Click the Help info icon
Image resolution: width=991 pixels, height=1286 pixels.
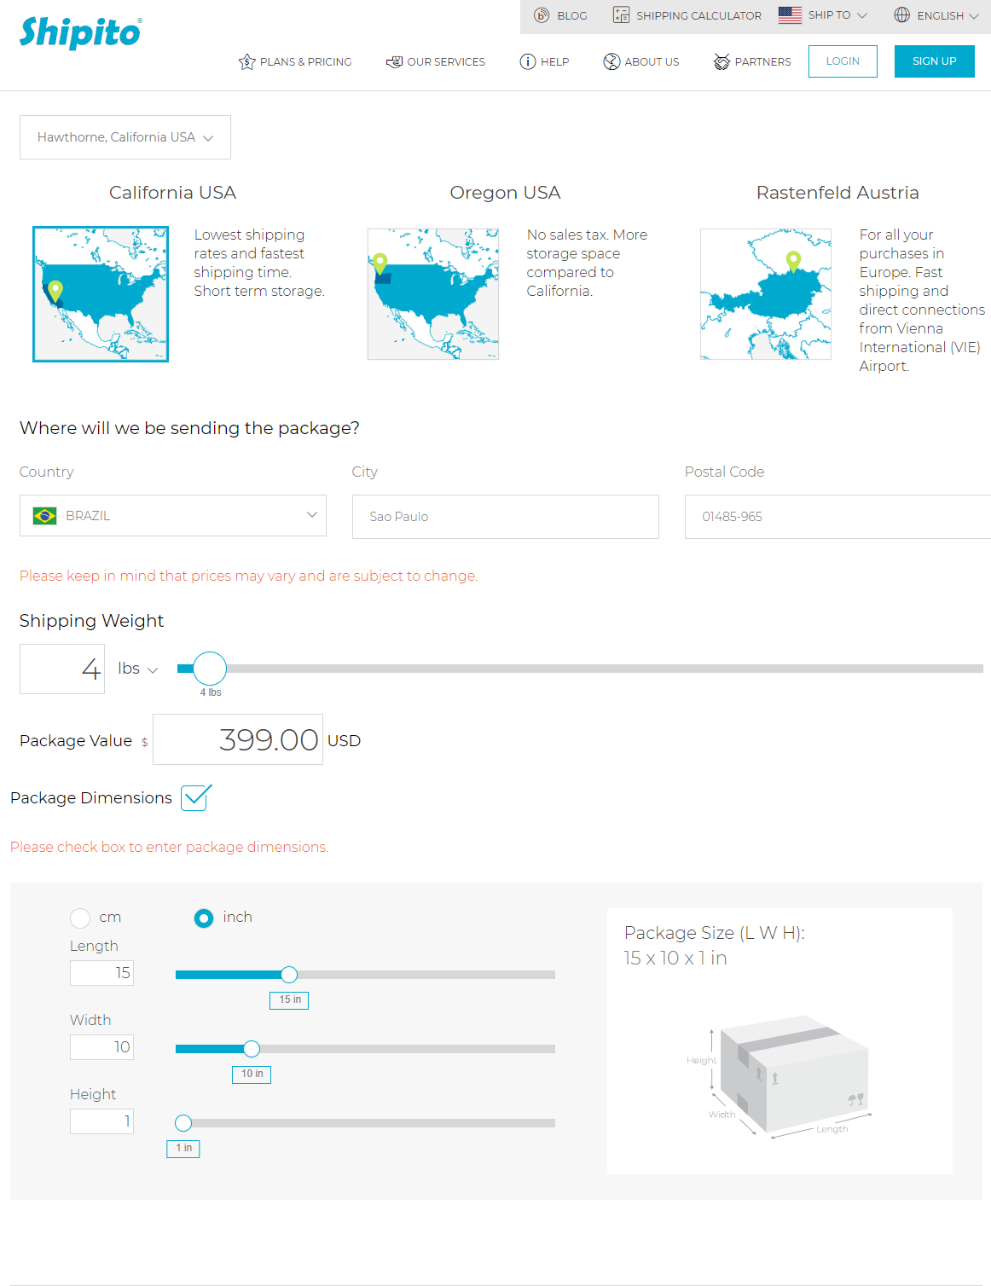tap(528, 62)
